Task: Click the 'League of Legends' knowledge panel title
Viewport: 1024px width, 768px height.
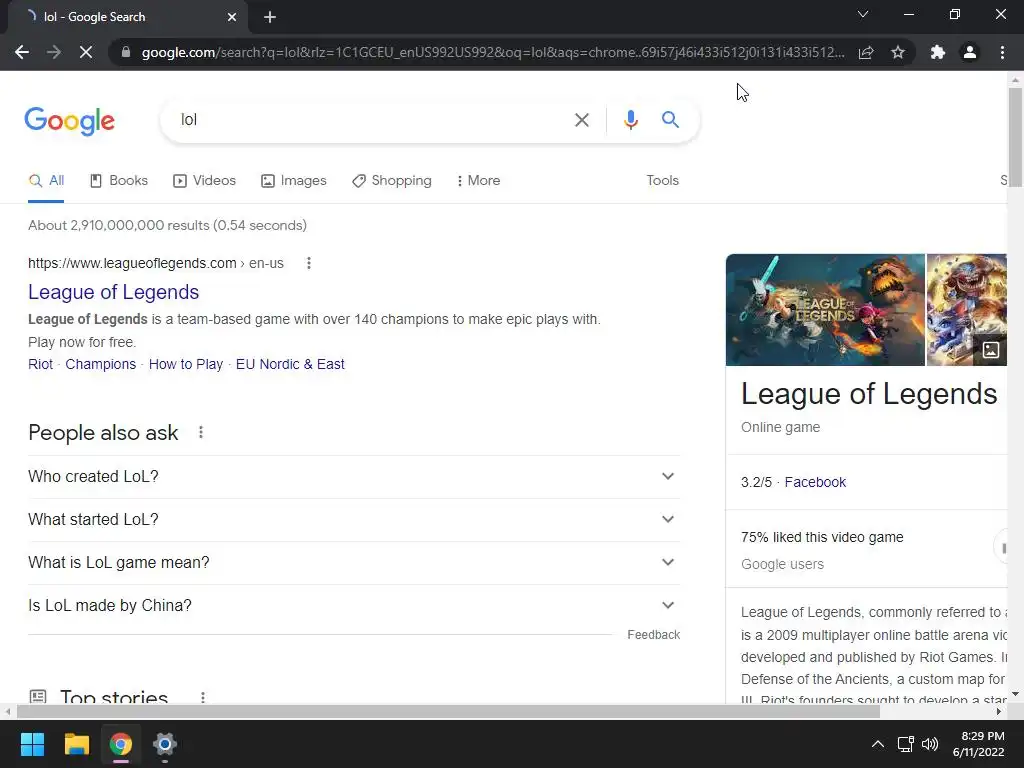Action: (x=869, y=394)
